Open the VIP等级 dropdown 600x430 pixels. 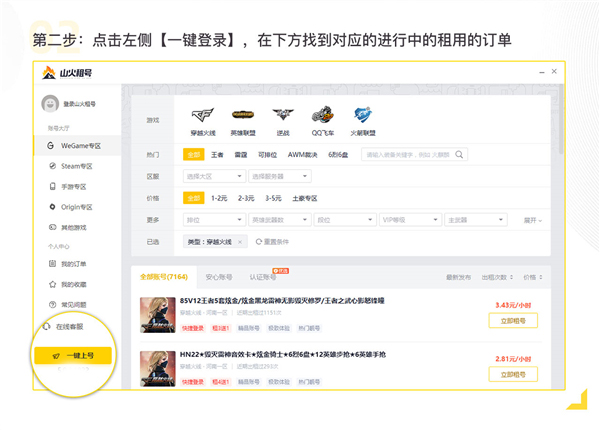tap(410, 220)
